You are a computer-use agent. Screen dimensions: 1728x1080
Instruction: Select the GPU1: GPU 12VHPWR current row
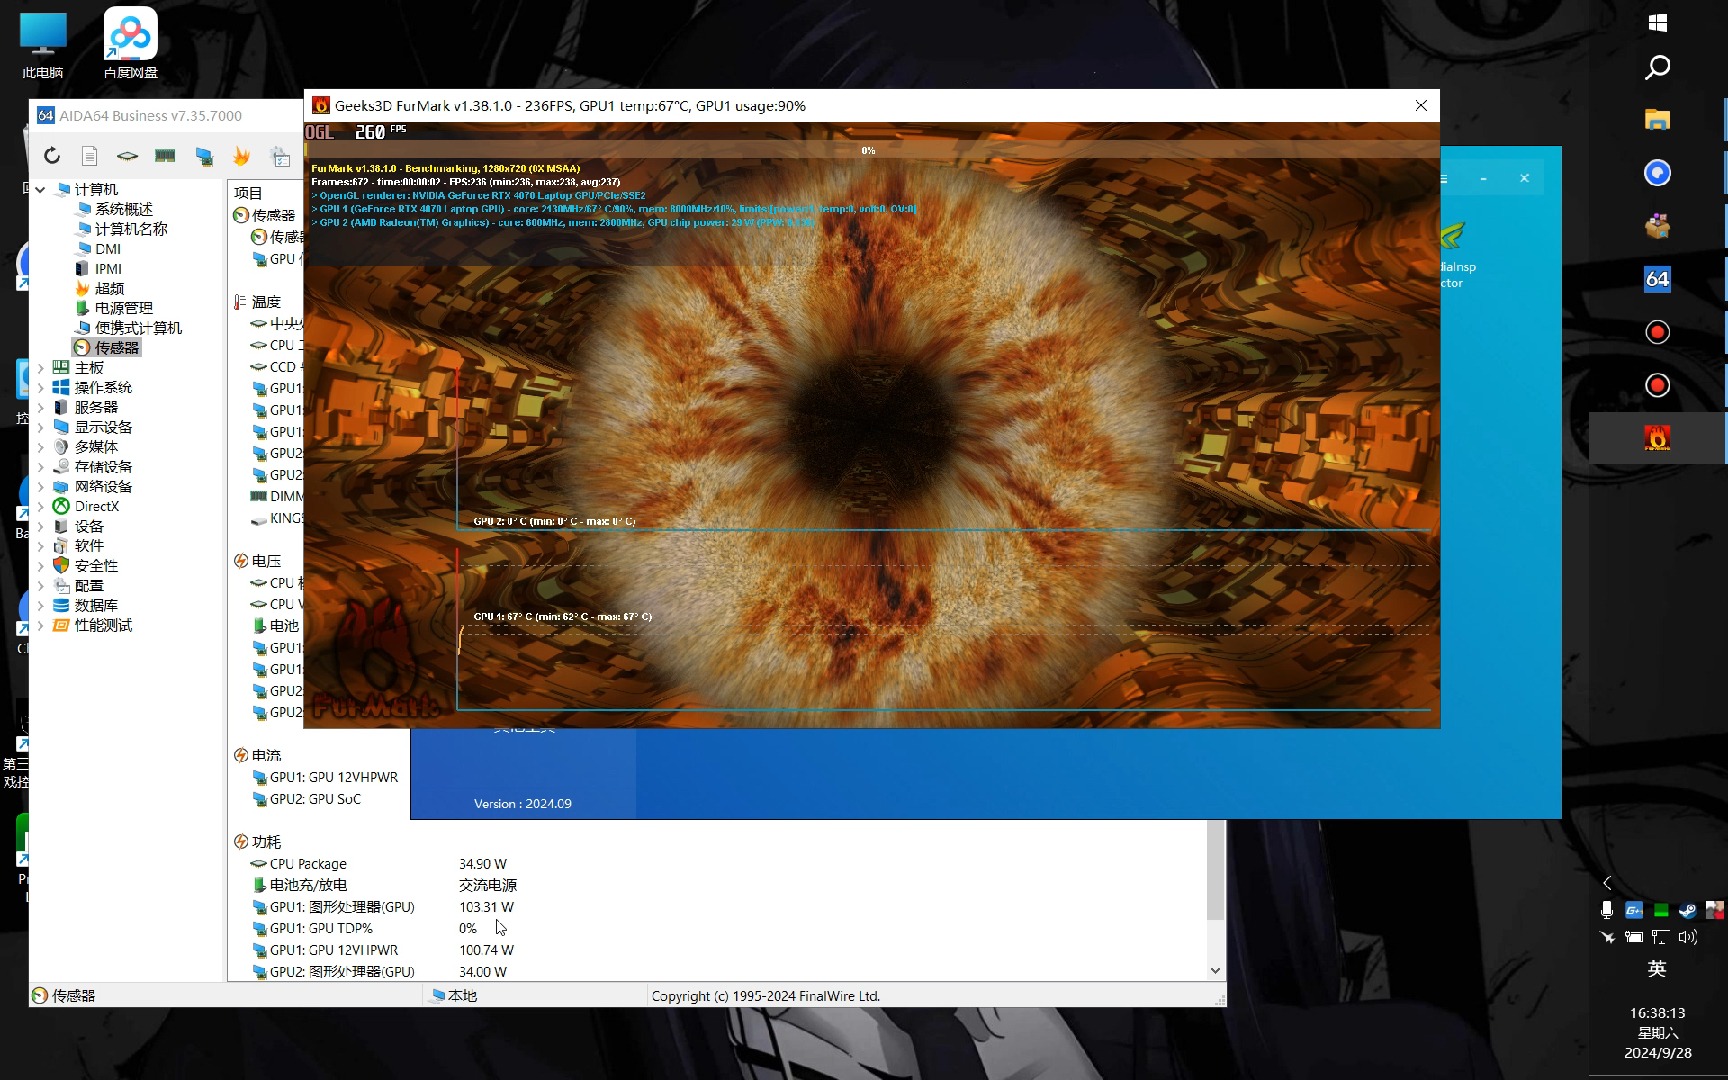tap(334, 777)
